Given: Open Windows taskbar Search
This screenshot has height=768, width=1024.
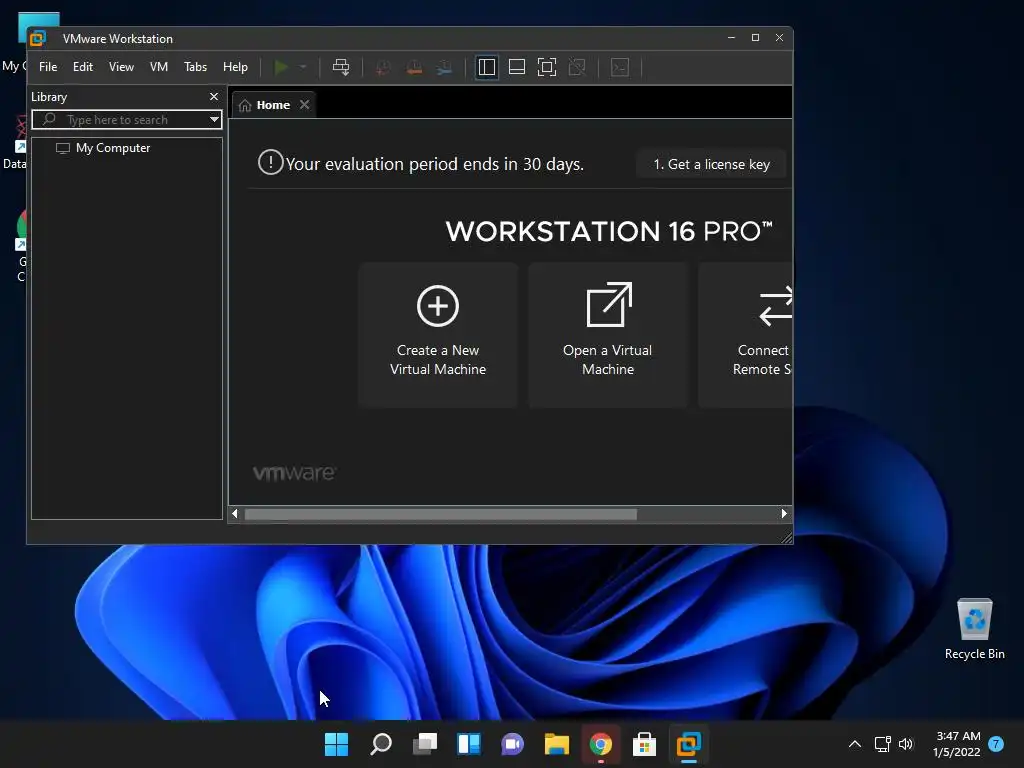Looking at the screenshot, I should [381, 744].
